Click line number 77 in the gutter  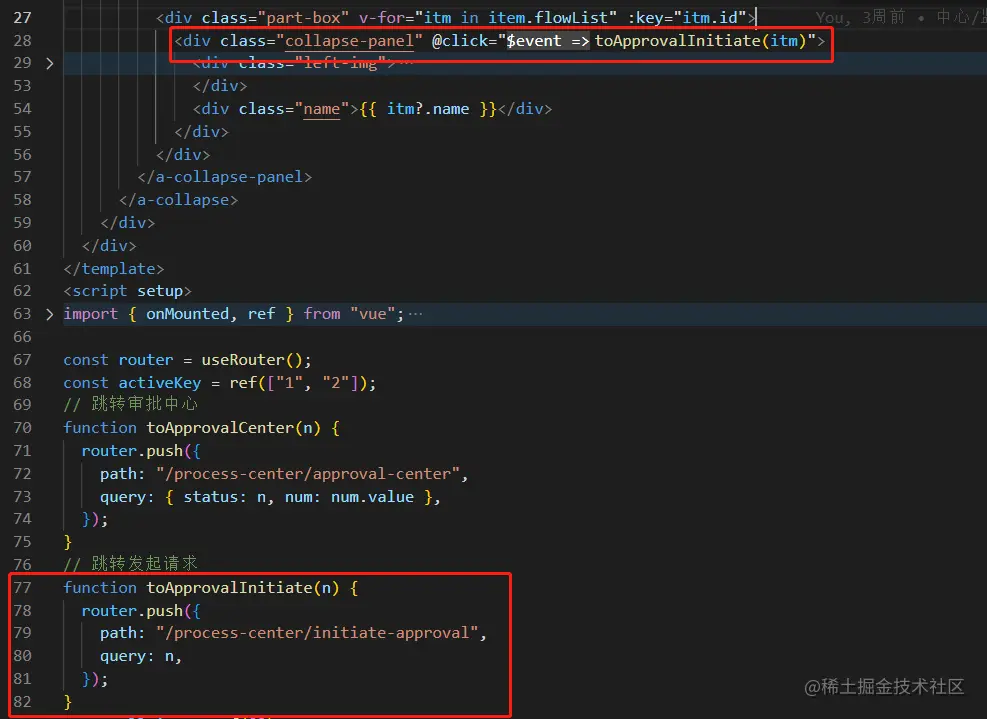(x=22, y=587)
